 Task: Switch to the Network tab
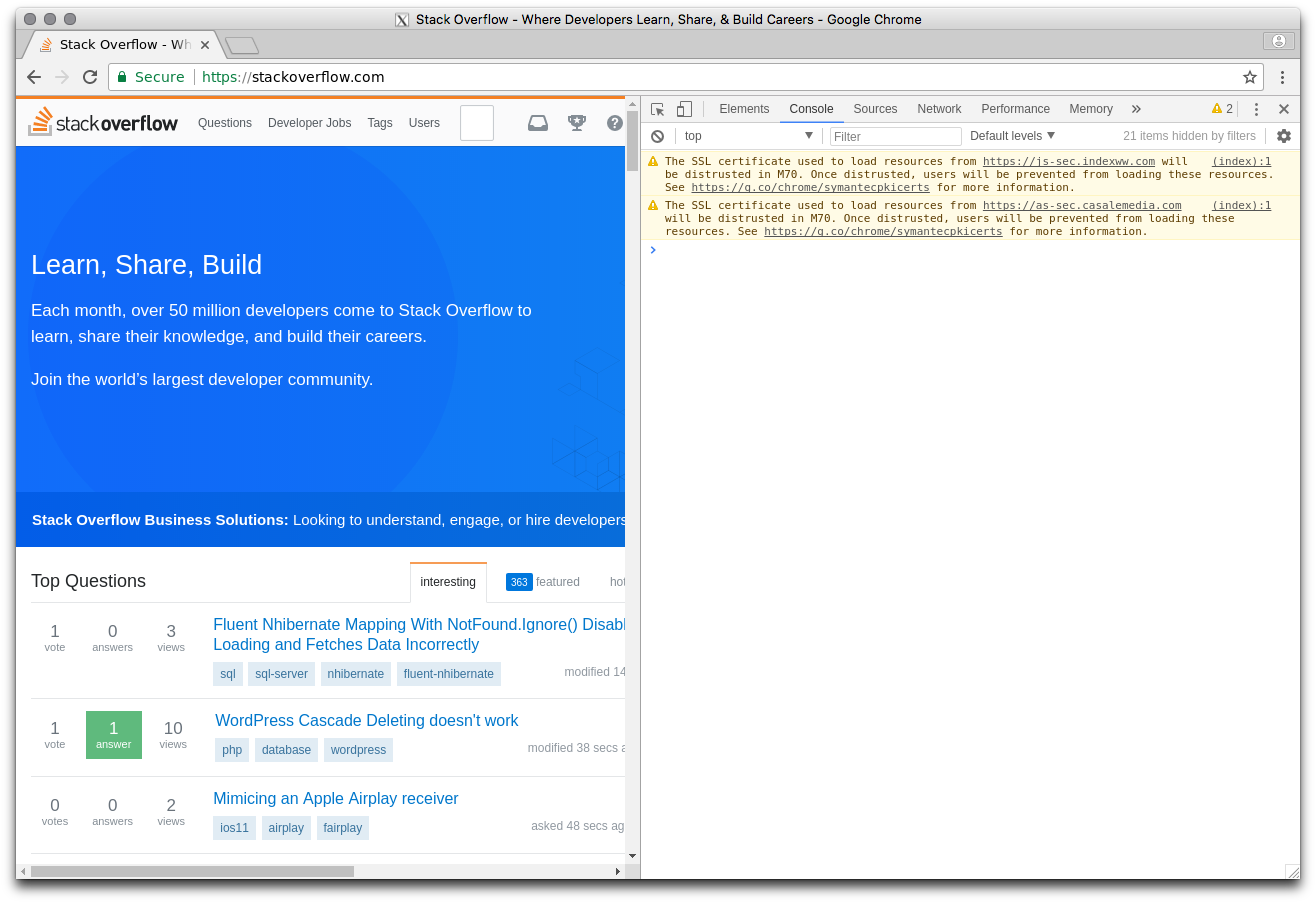tap(939, 109)
